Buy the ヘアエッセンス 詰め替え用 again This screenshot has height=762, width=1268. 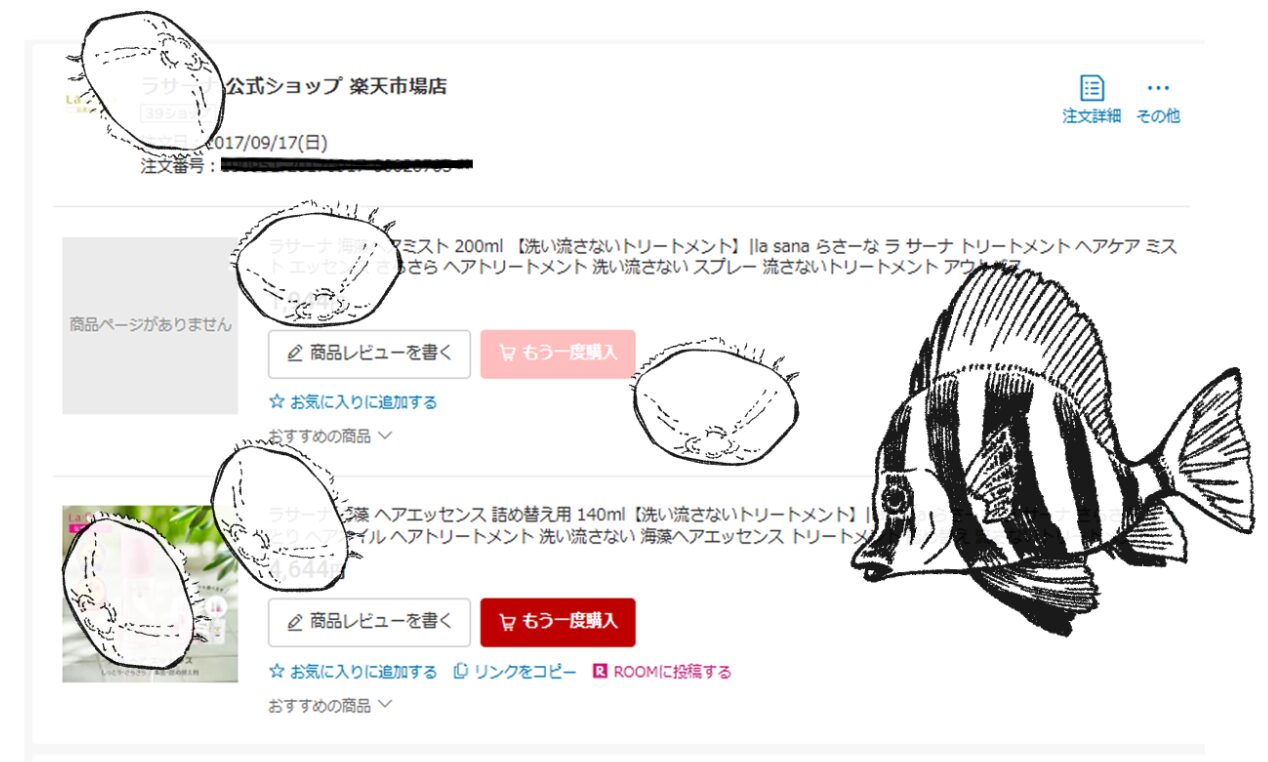[558, 622]
